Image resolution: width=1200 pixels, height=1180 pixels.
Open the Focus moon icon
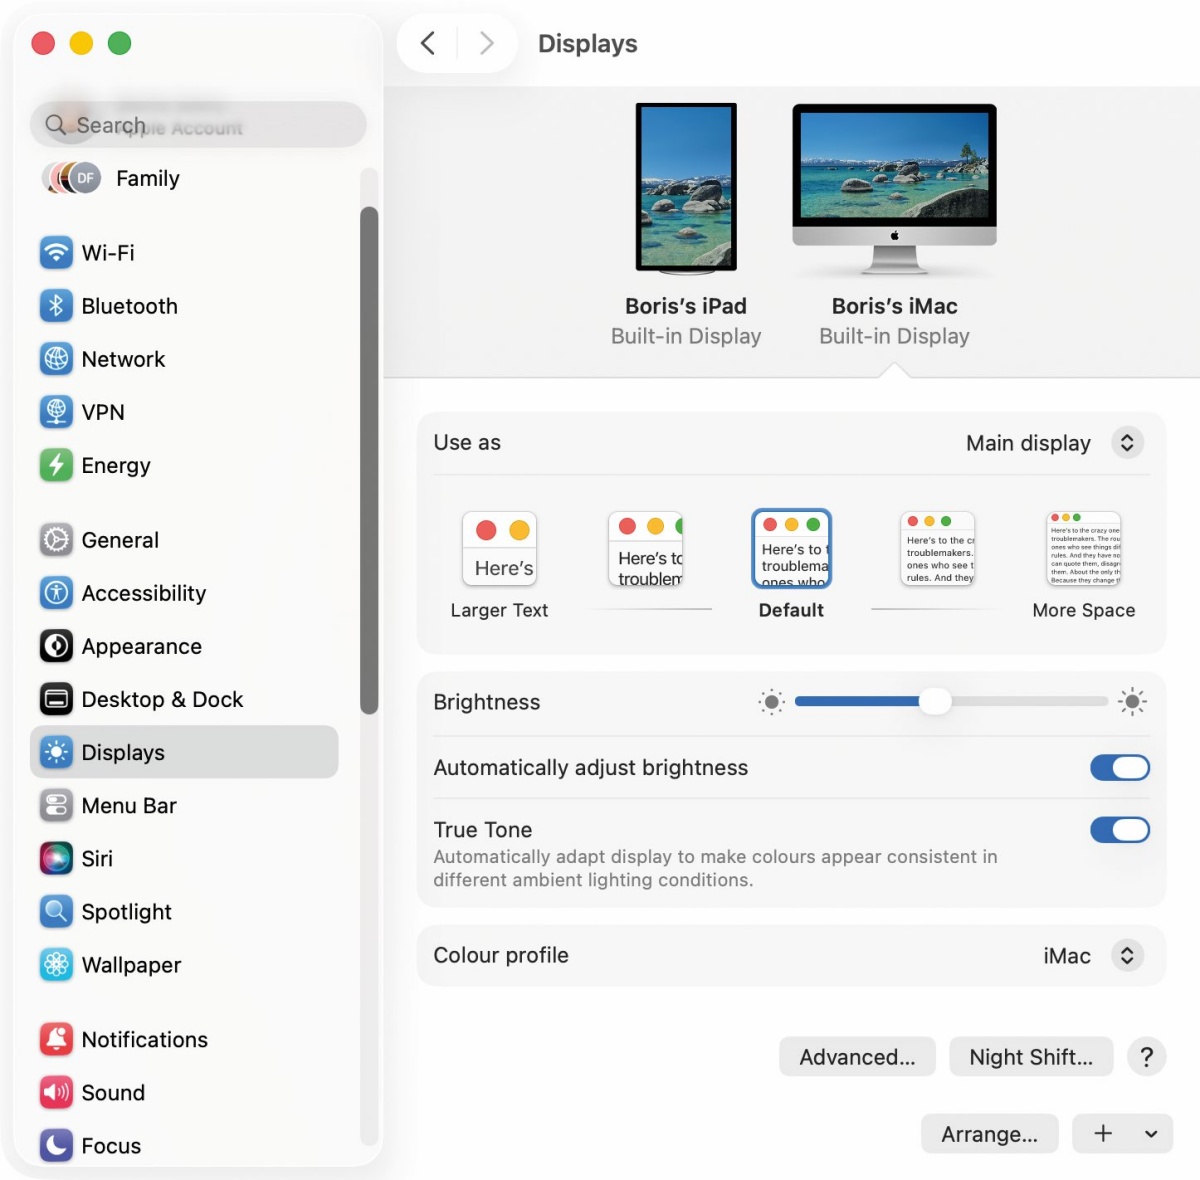[x=56, y=1144]
